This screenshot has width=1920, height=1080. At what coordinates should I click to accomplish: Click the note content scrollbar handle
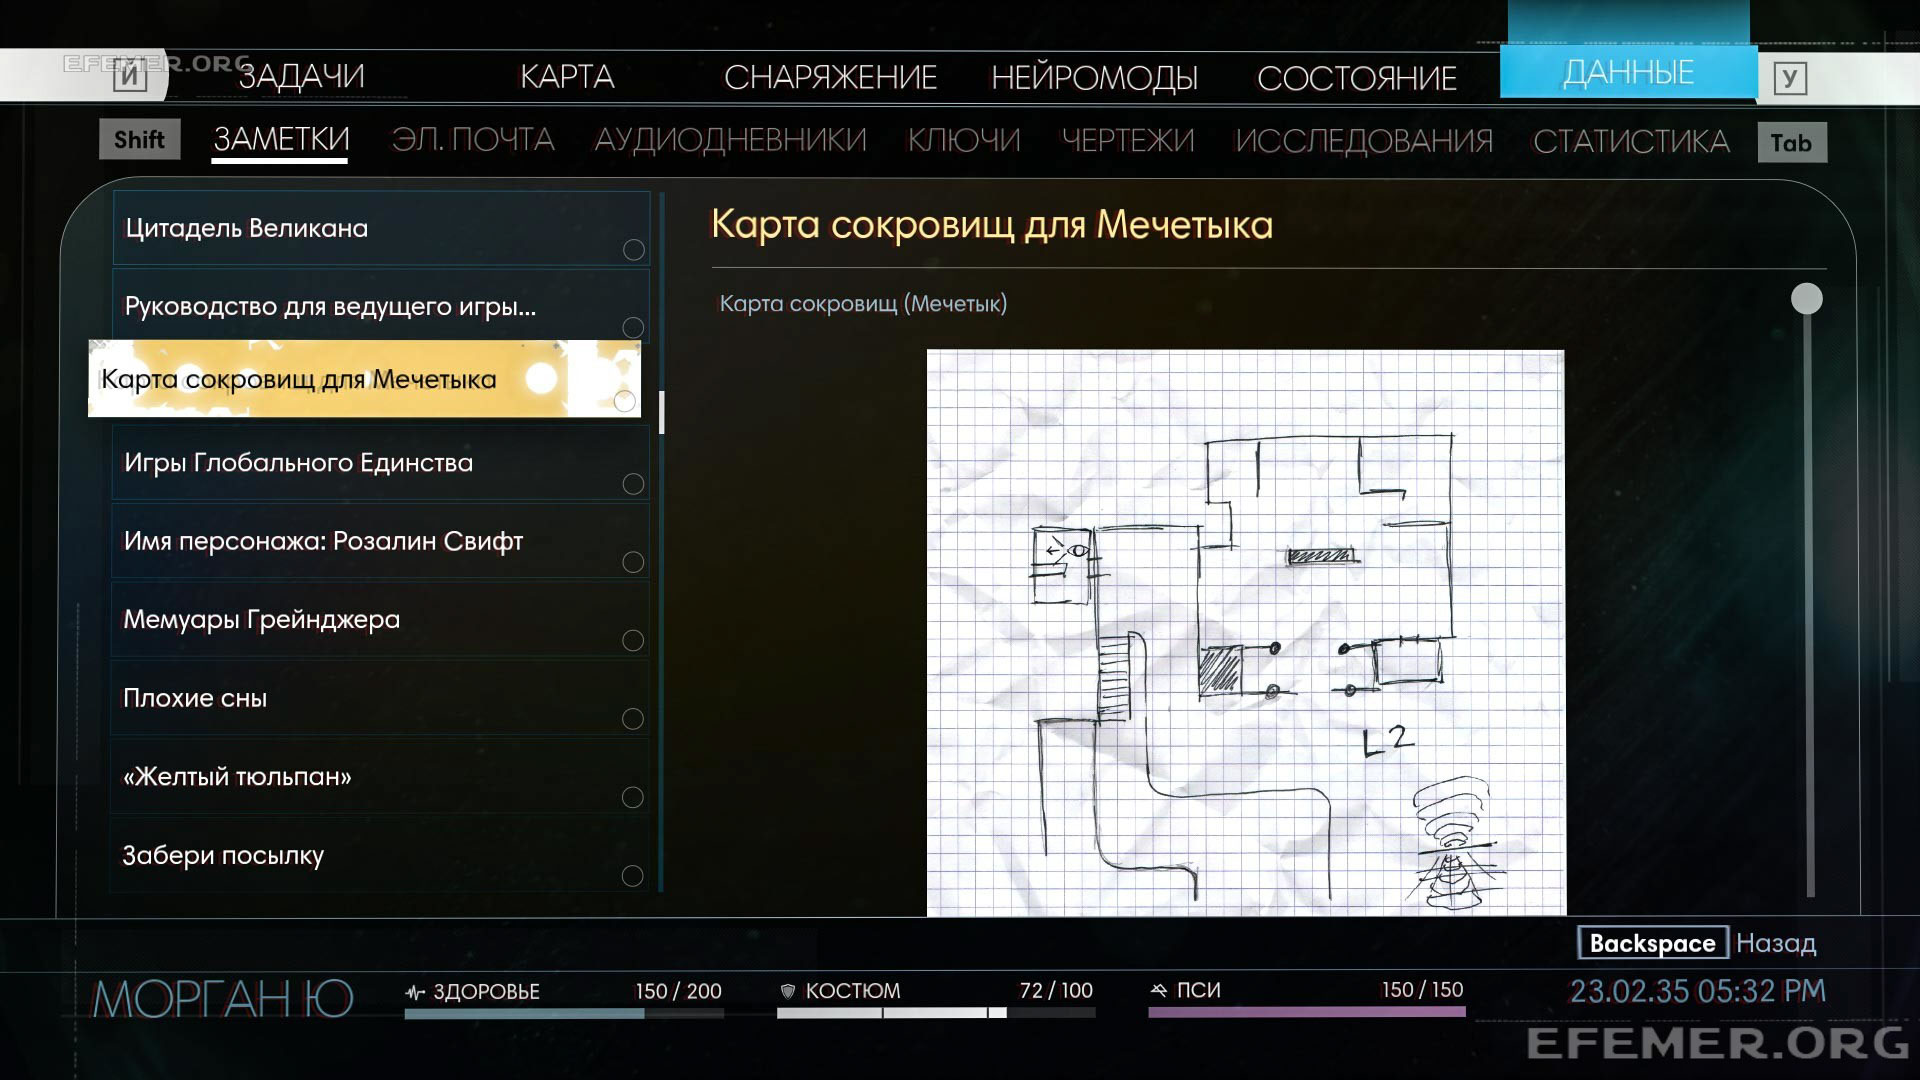pos(1807,299)
